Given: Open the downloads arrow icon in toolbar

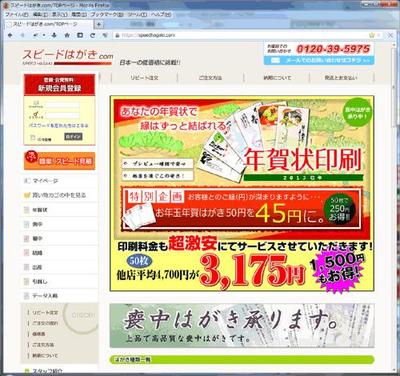Looking at the screenshot, I should click(x=54, y=35).
